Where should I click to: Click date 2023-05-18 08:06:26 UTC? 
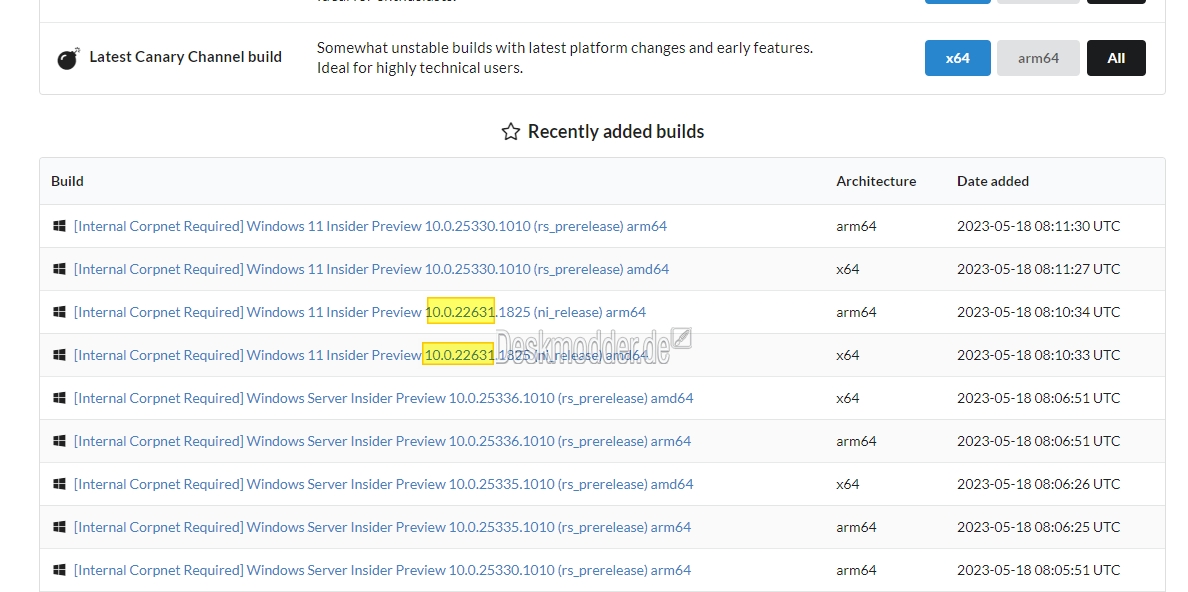click(1038, 484)
